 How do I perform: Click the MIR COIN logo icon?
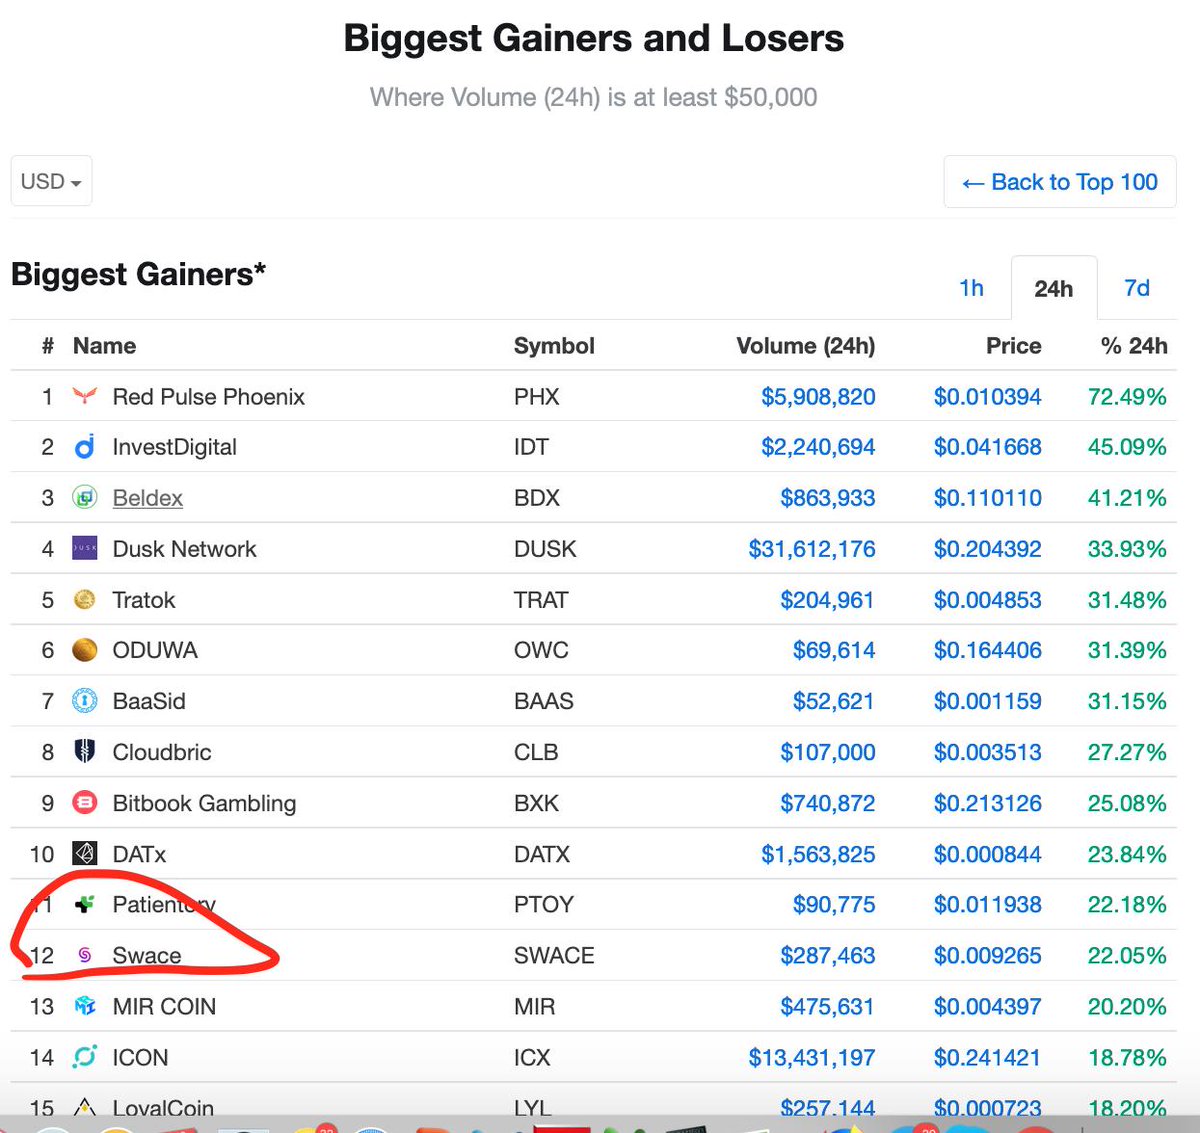pos(85,1006)
